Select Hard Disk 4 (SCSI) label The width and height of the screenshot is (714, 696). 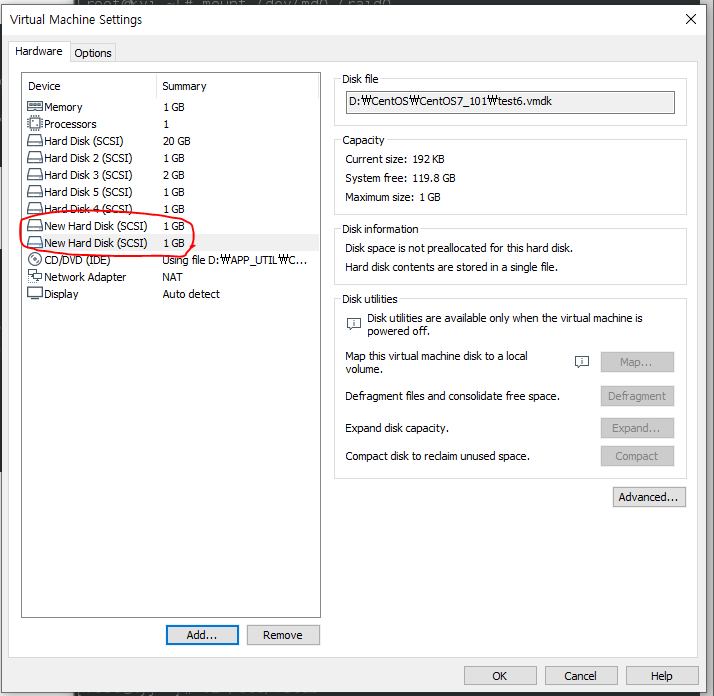(x=88, y=209)
